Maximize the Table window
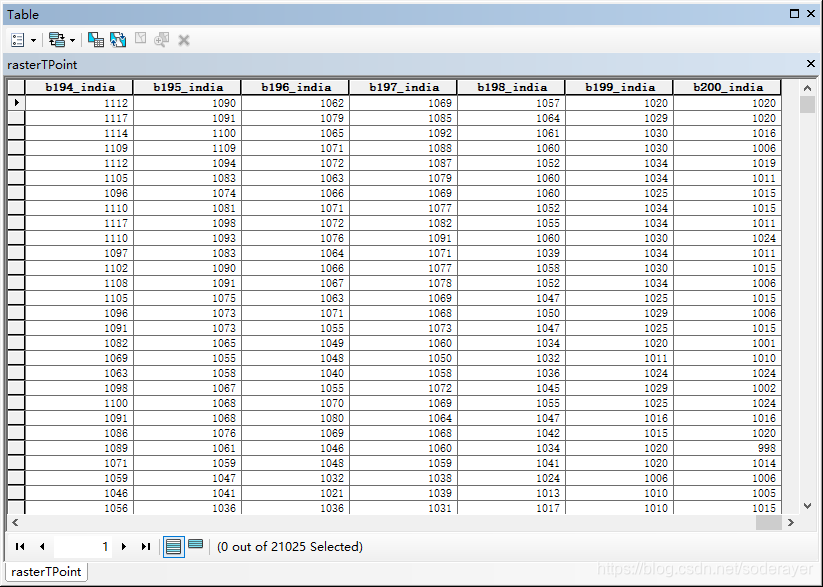The width and height of the screenshot is (823, 587). 794,14
